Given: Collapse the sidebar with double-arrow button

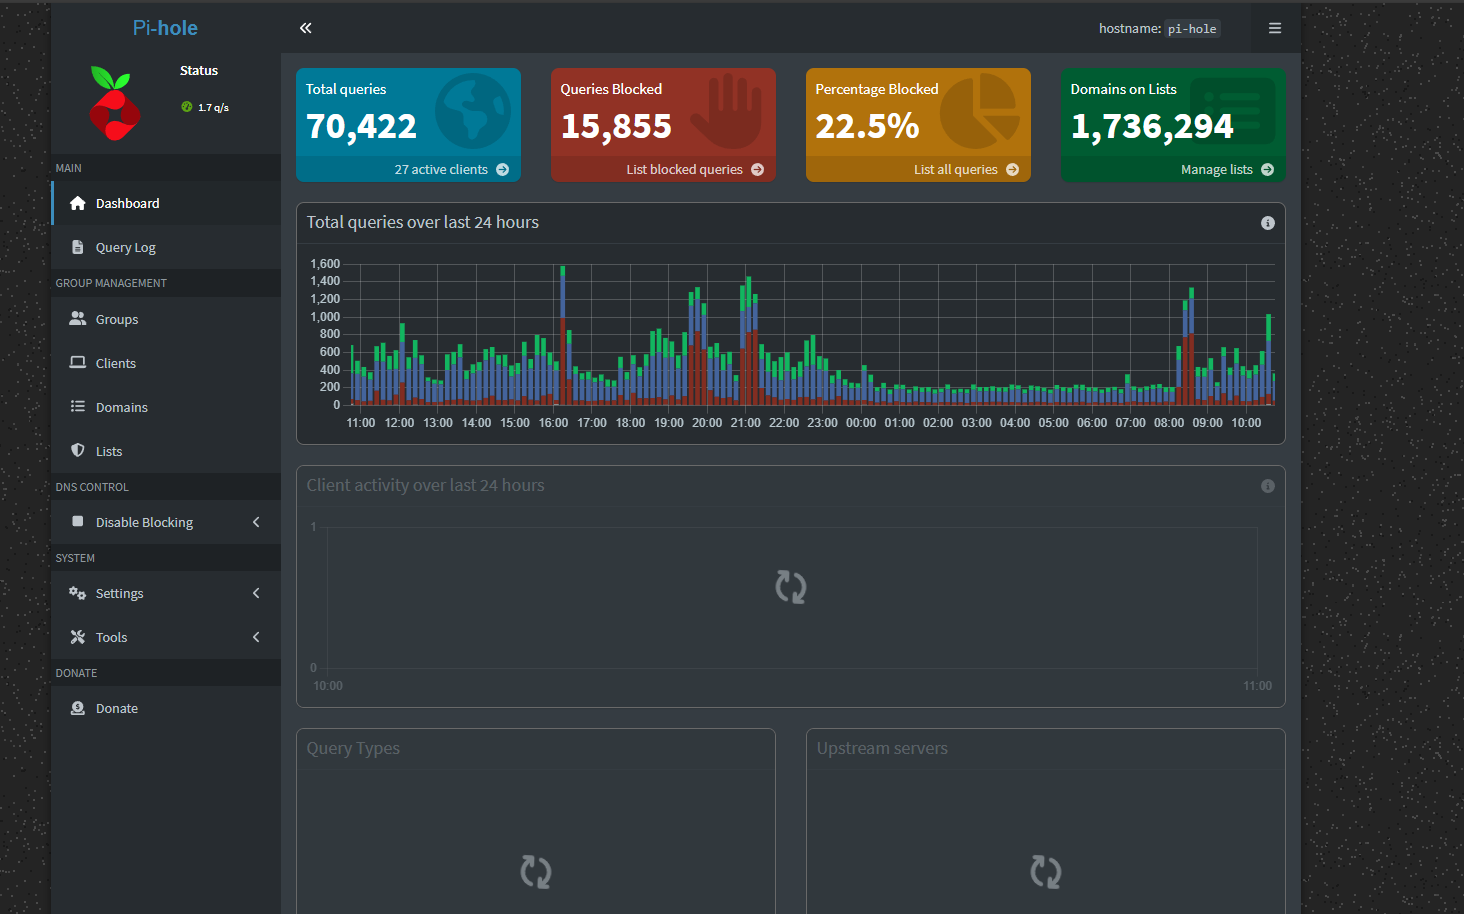Looking at the screenshot, I should click(x=305, y=28).
